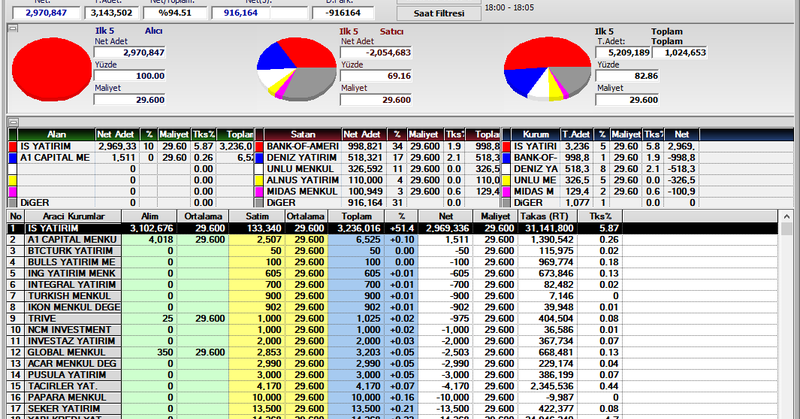Click the Satan table header

click(x=302, y=133)
